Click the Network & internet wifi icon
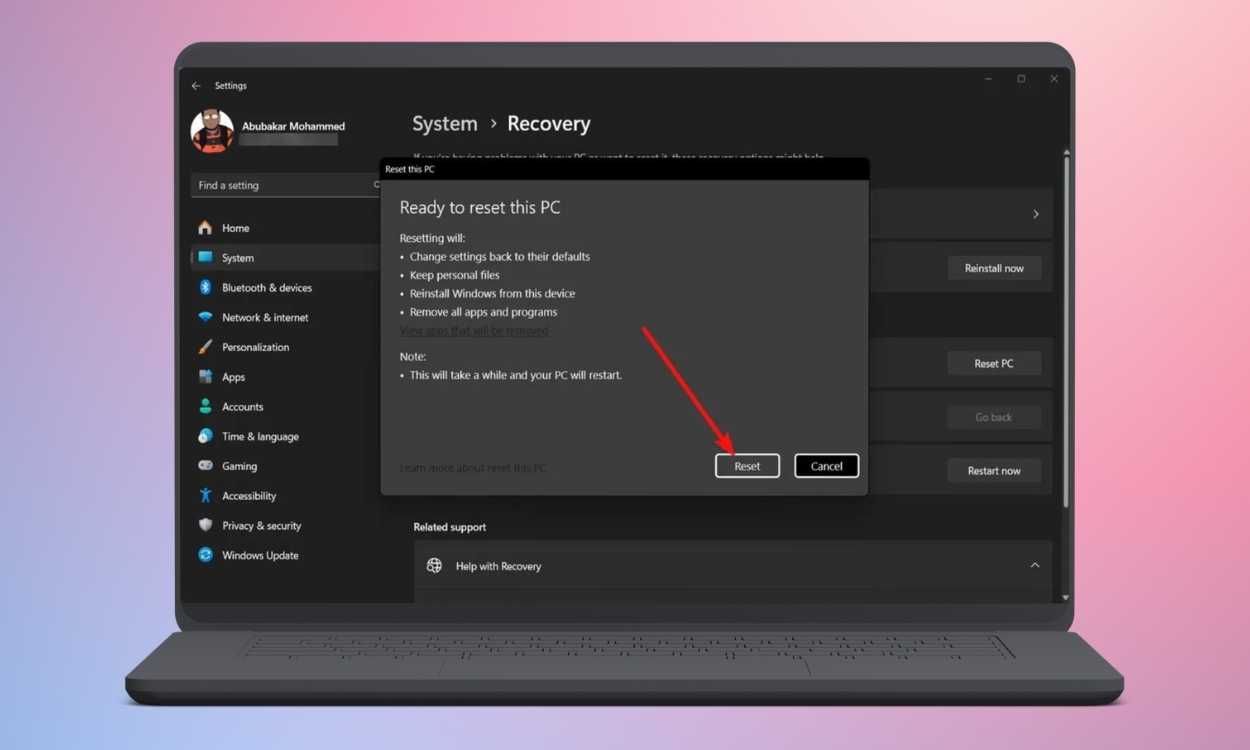 [205, 317]
